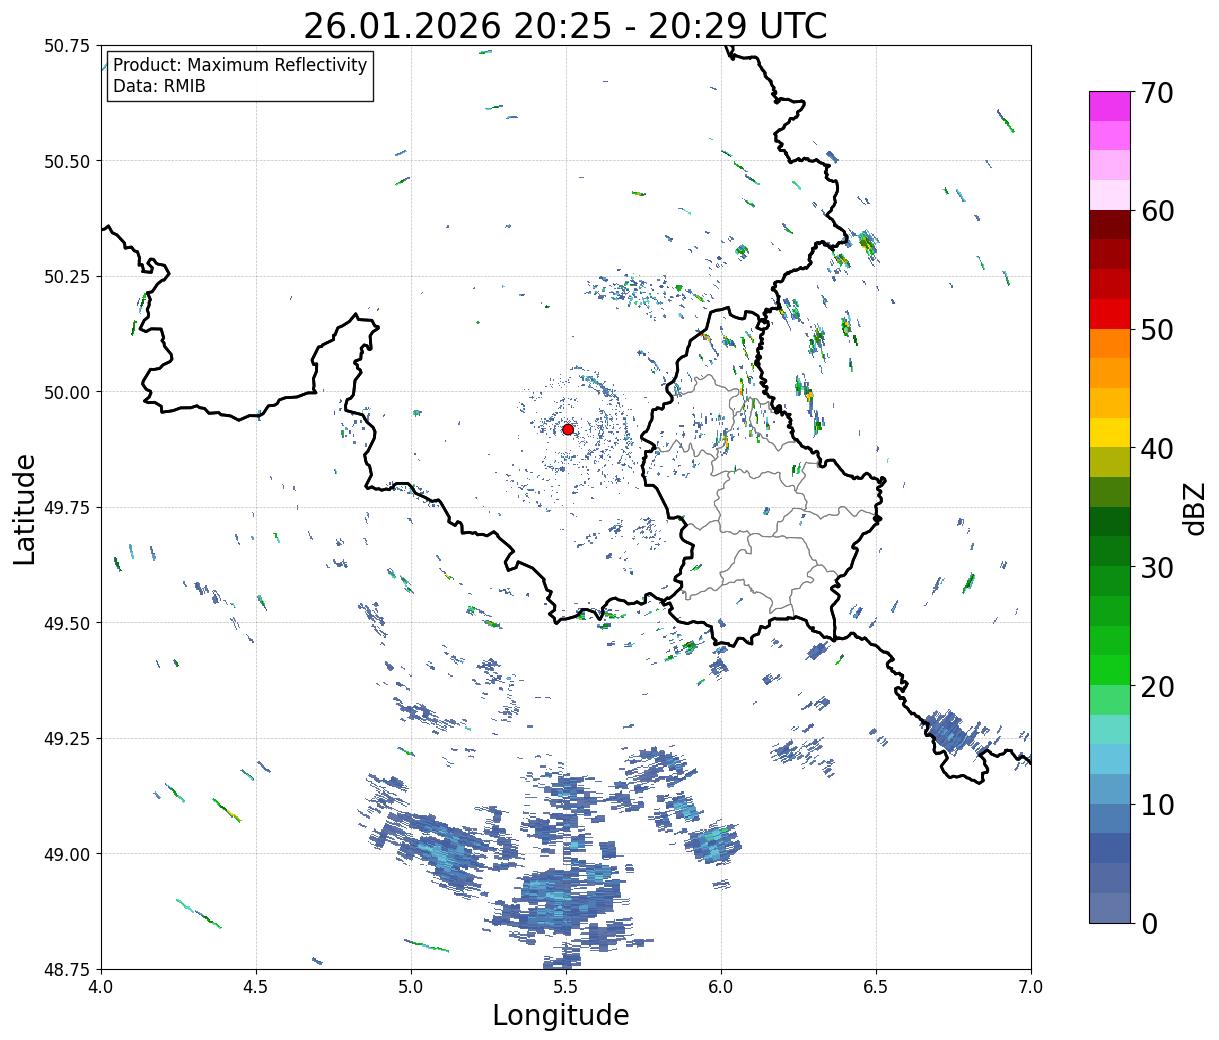Click the longitude tick label 5.5
This screenshot has width=1219, height=1040.
tap(566, 987)
